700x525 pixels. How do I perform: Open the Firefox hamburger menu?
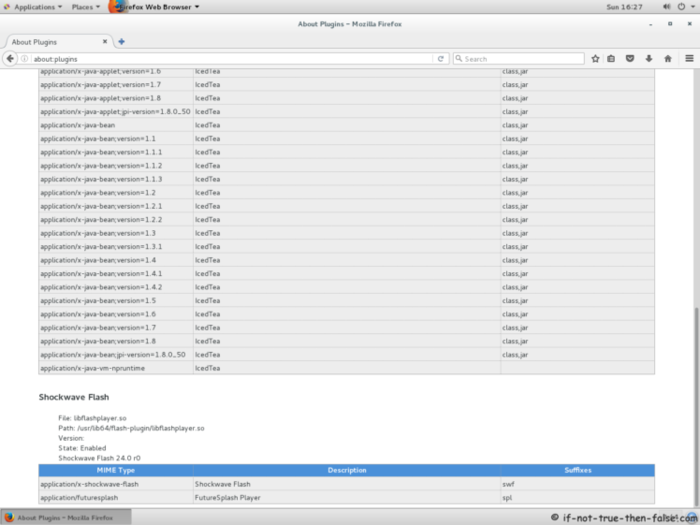[689, 58]
